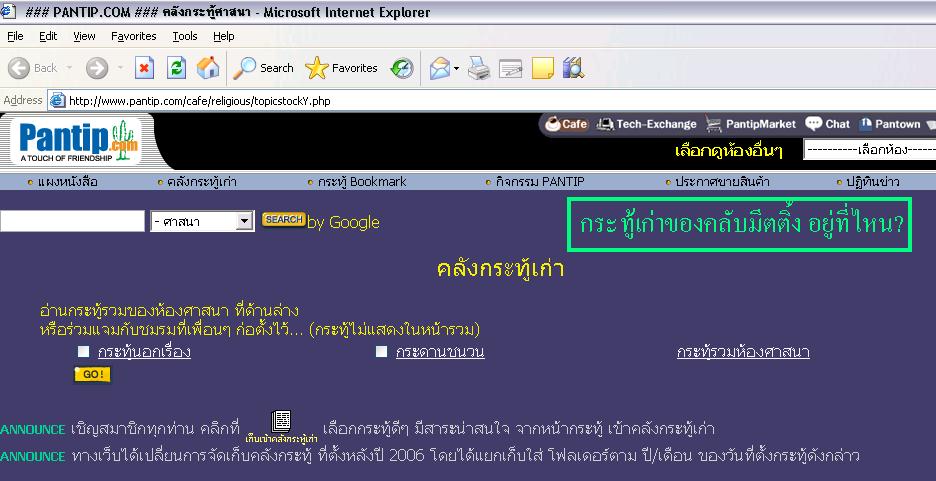This screenshot has height=481, width=936.
Task: Go to Cafe in top navigation
Action: pos(566,124)
